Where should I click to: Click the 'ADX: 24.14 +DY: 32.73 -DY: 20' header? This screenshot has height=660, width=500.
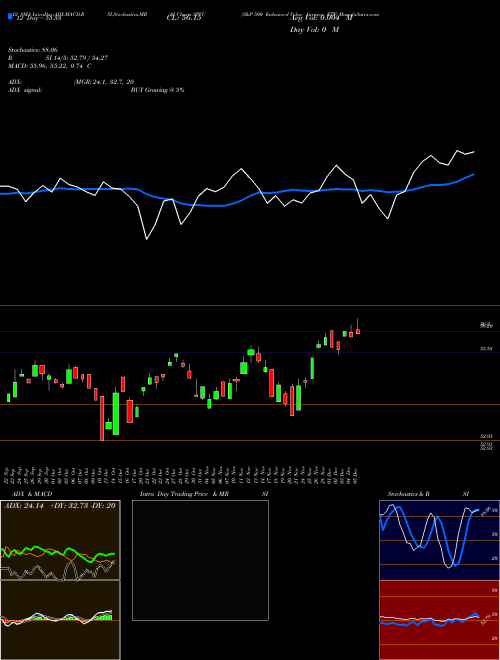60,506
